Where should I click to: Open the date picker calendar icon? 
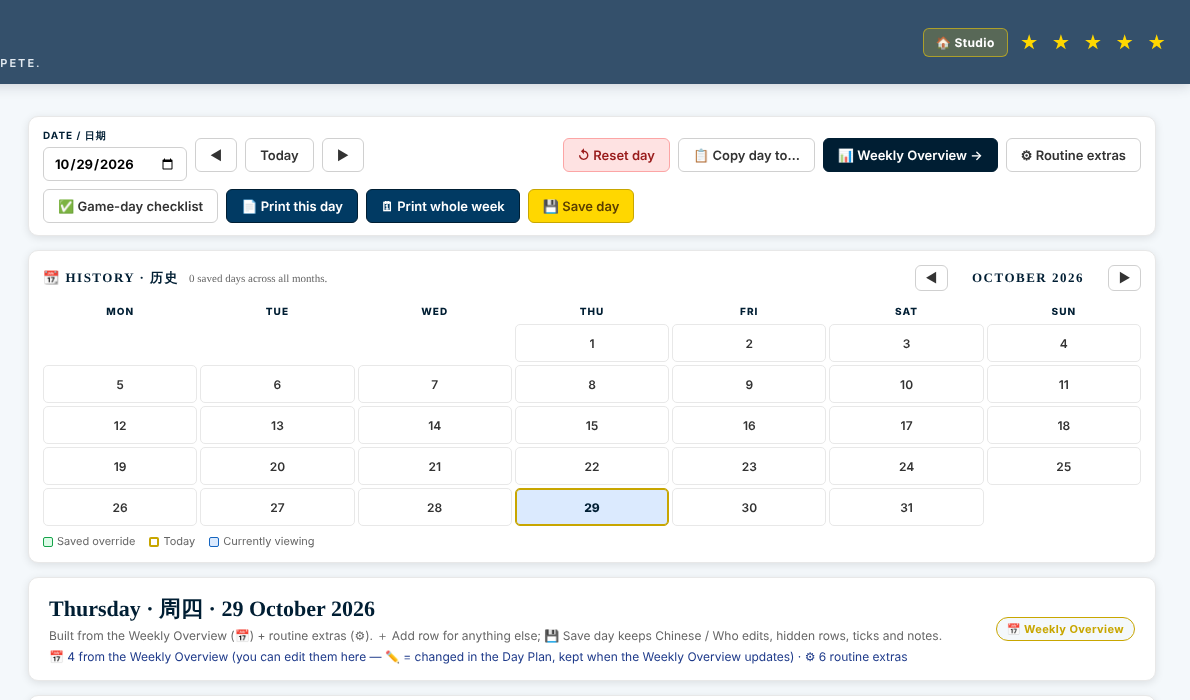168,164
